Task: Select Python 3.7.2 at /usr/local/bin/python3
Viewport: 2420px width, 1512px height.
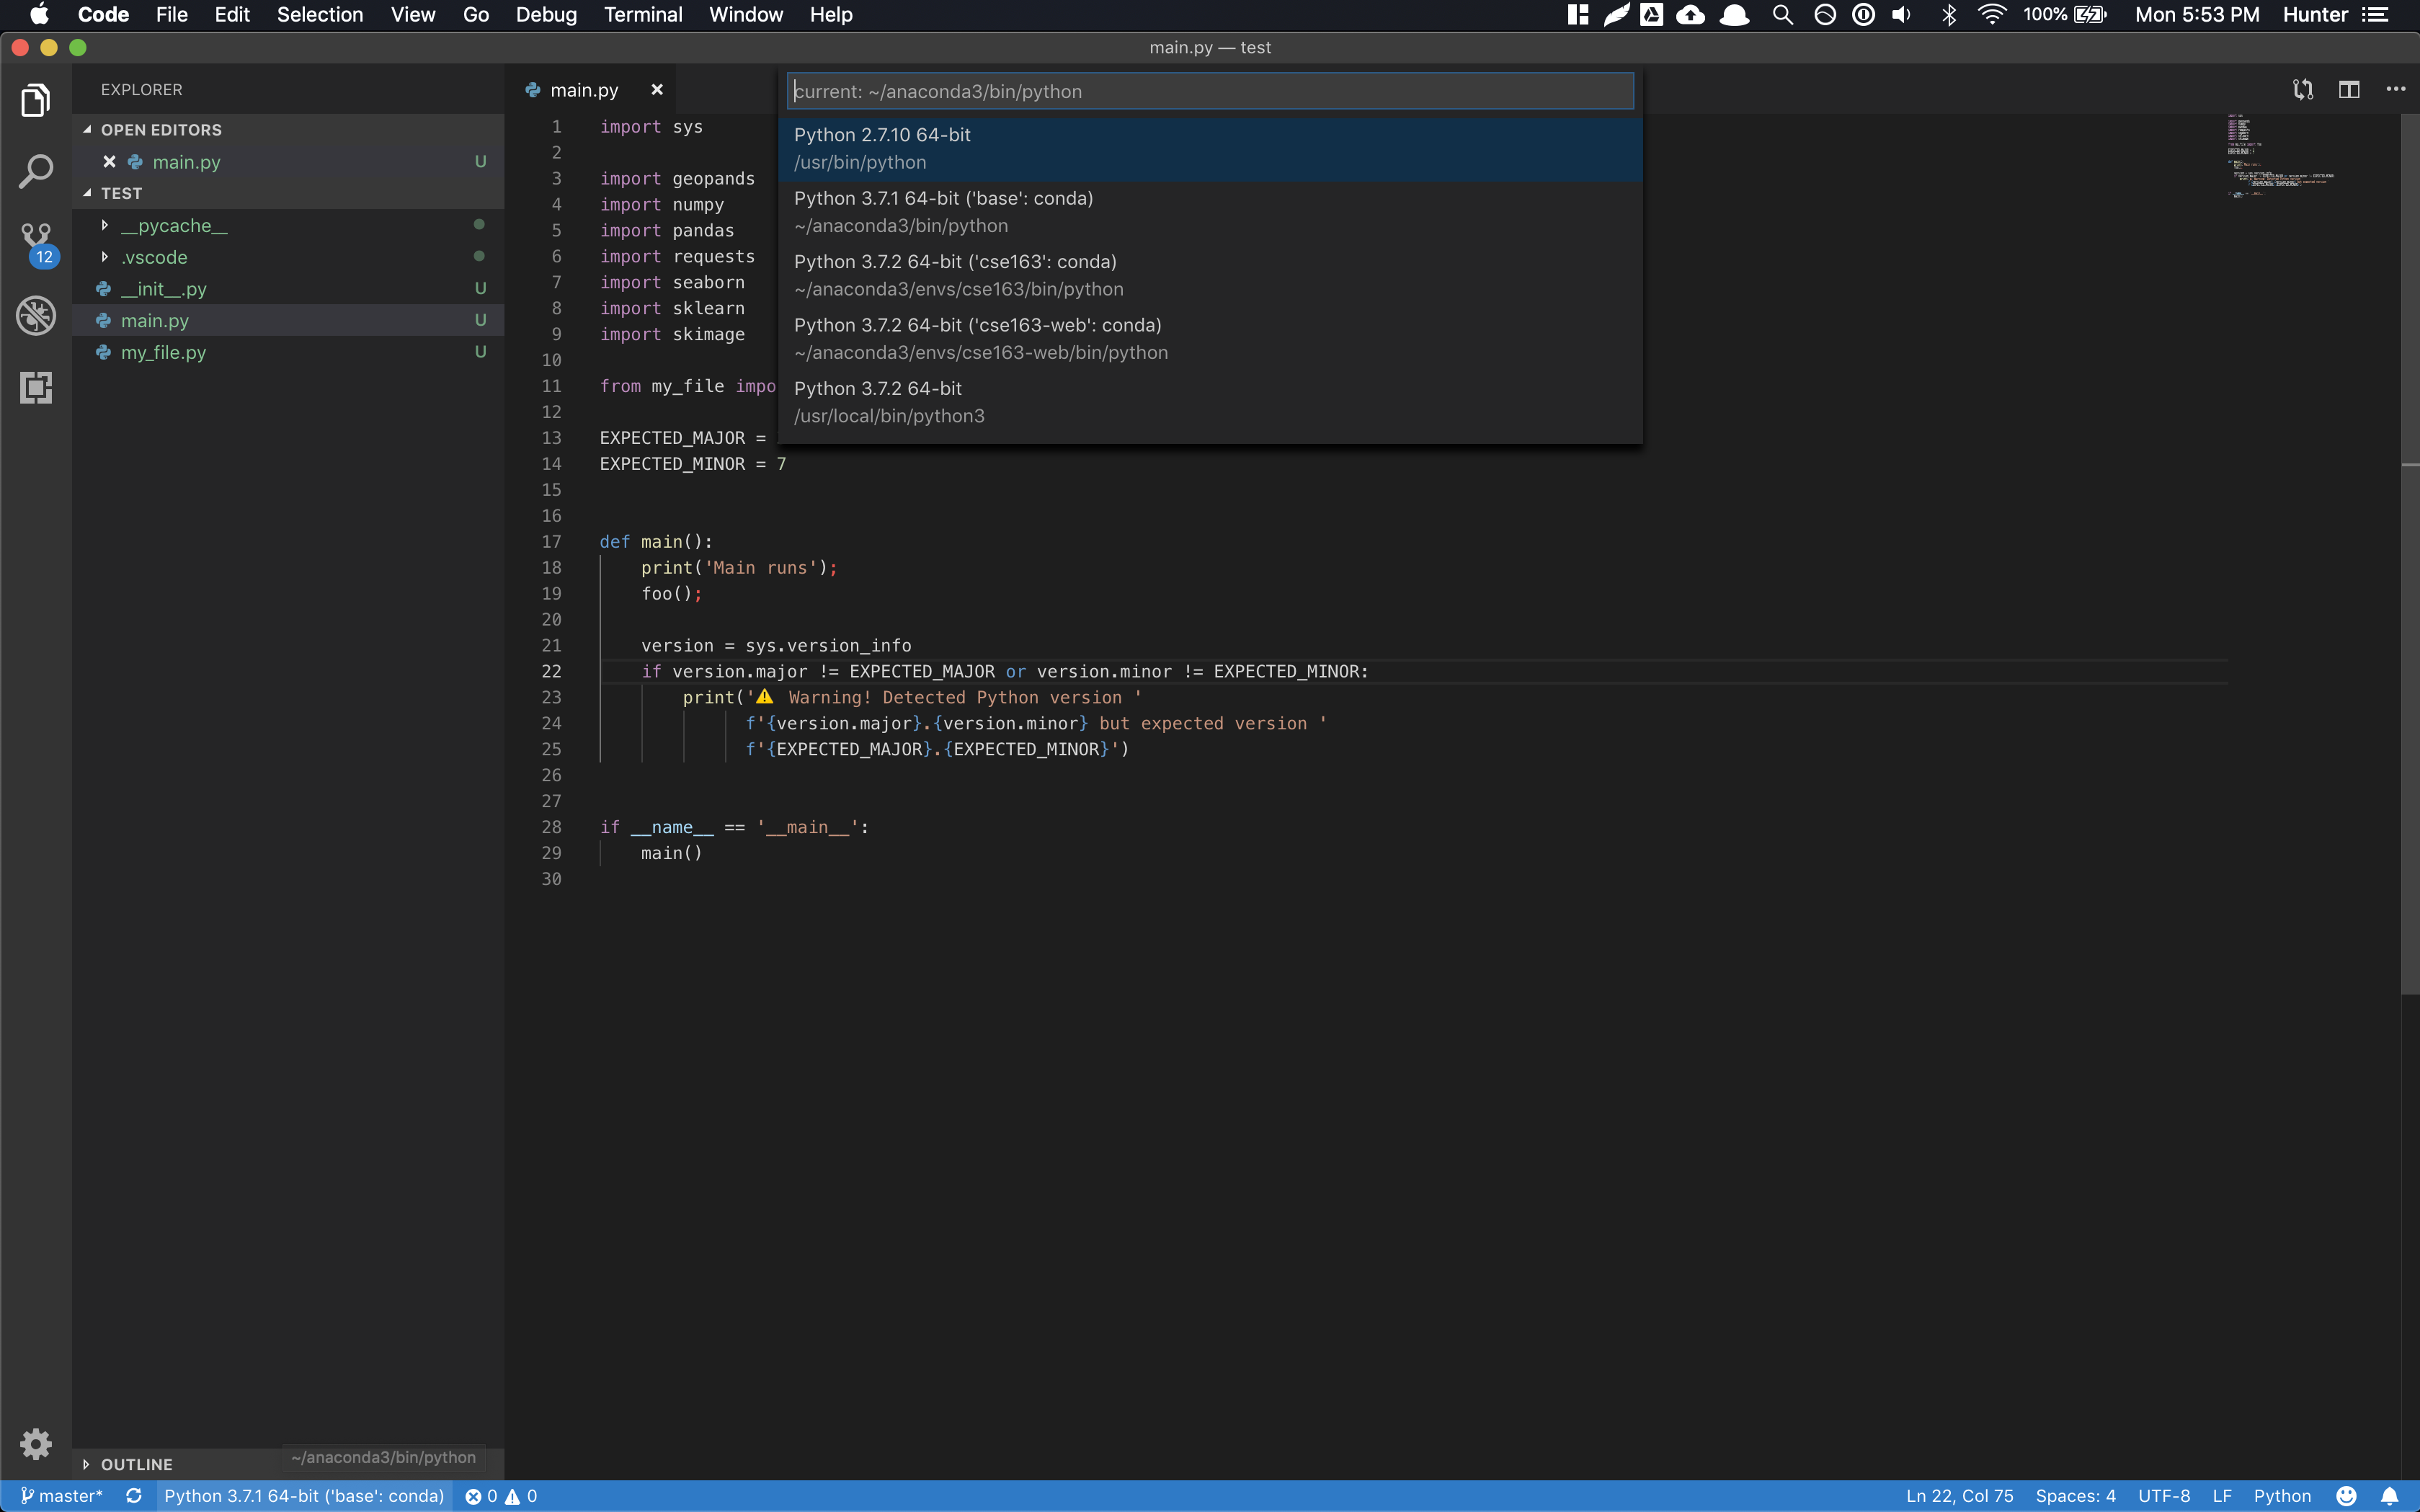Action: tap(1210, 402)
